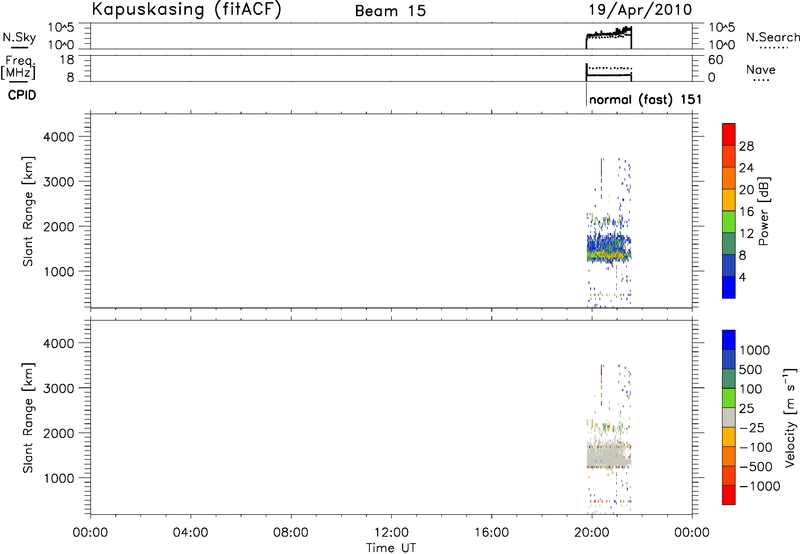Click the 'CPID' label
Image resolution: width=800 pixels, height=554 pixels.
[22, 95]
